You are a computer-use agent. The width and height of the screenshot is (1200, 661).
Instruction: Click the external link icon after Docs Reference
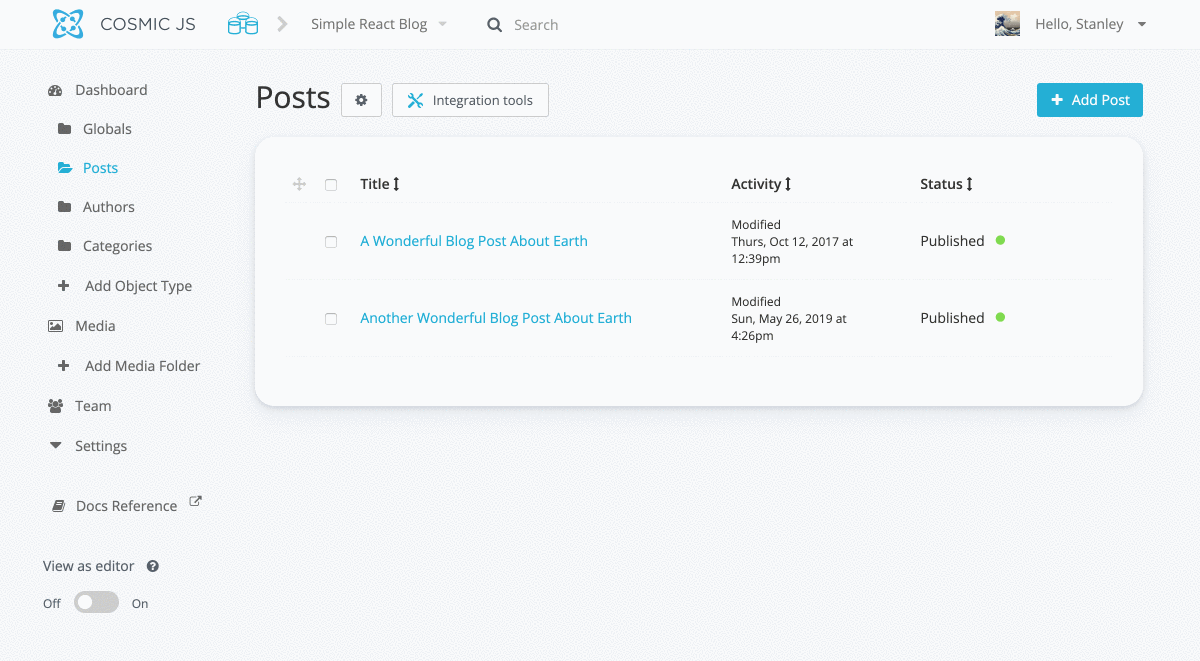tap(196, 502)
